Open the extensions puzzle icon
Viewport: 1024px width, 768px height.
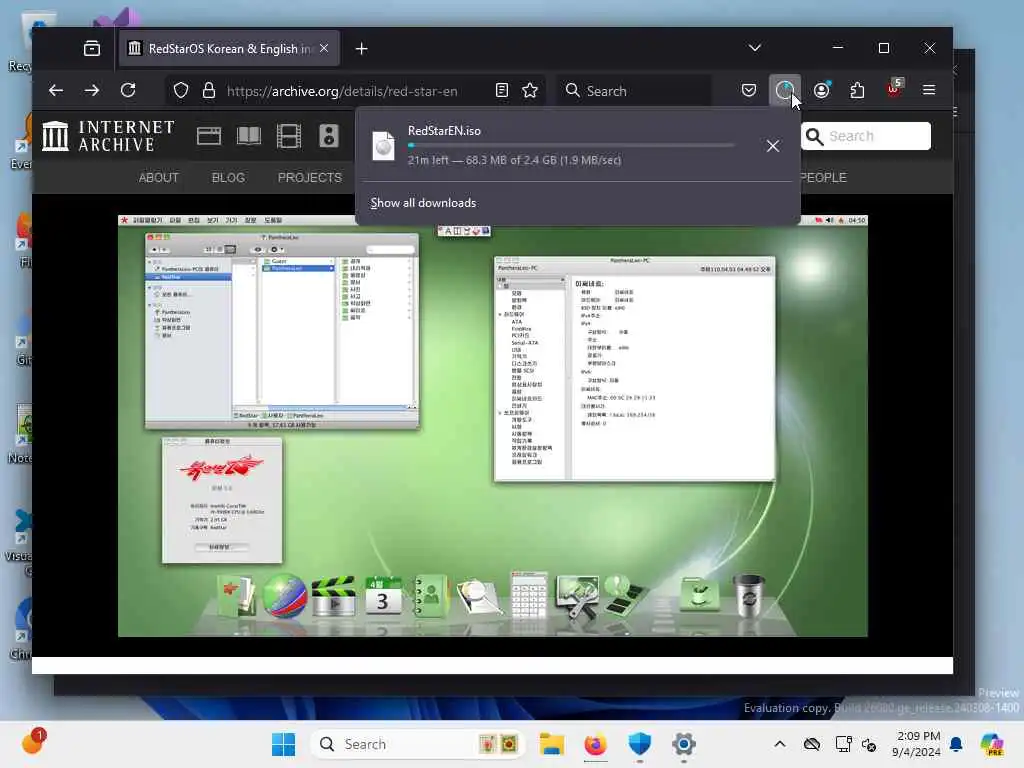(857, 90)
